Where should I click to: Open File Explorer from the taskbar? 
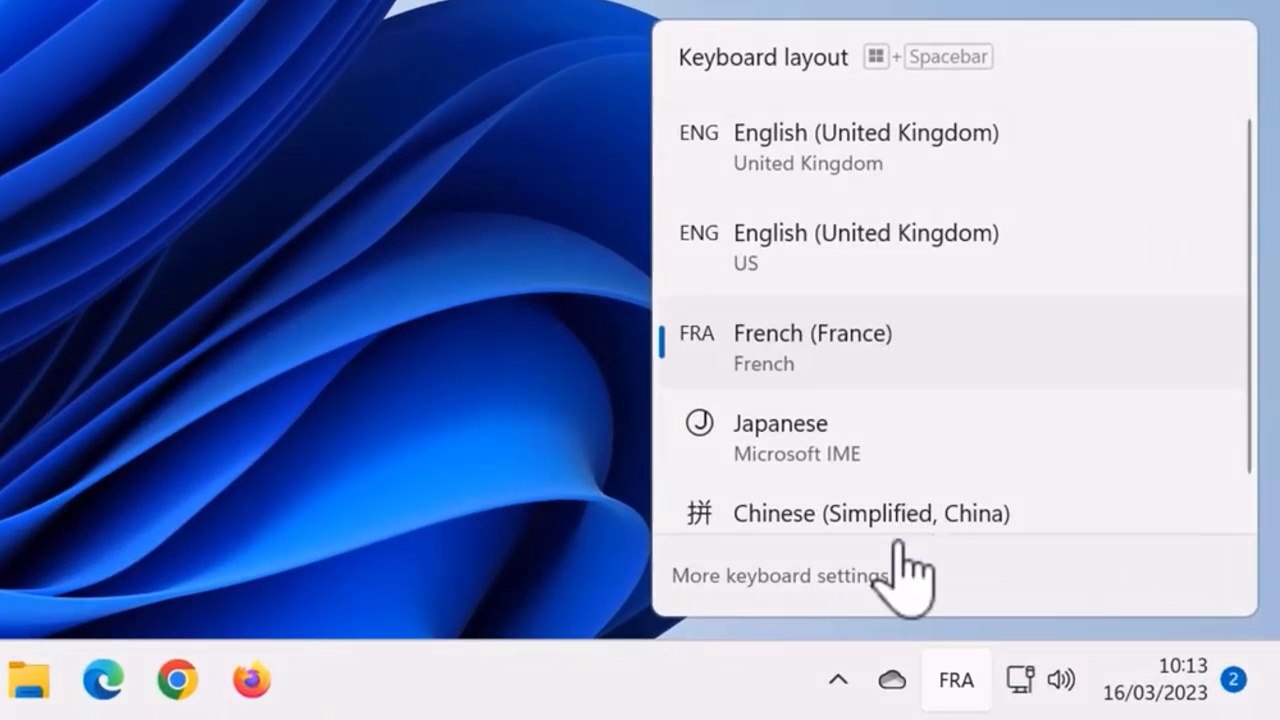[x=29, y=680]
